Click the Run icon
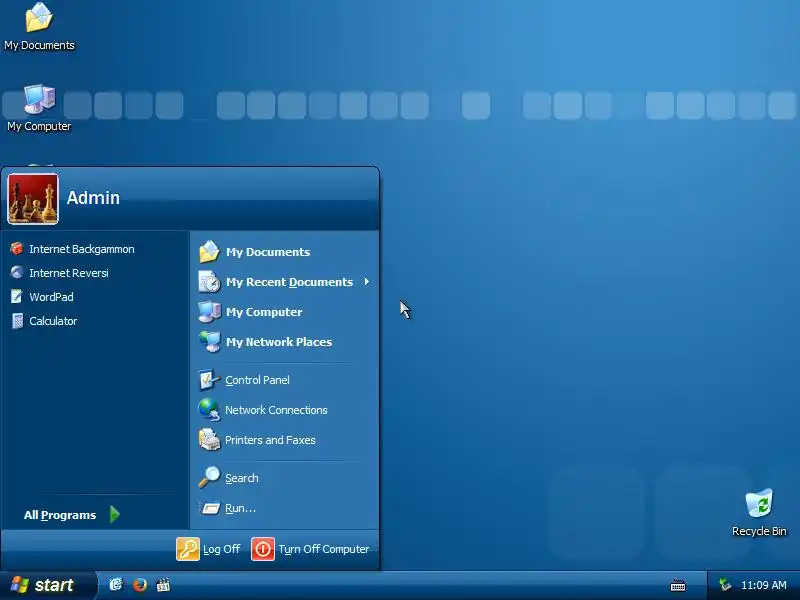This screenshot has width=800, height=600. pyautogui.click(x=209, y=508)
